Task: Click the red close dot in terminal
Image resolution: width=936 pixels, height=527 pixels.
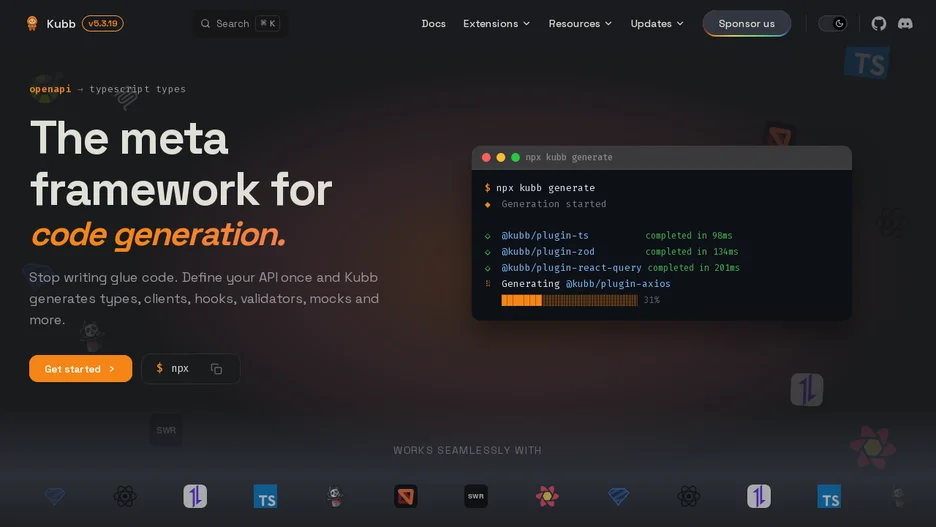Action: 486,158
